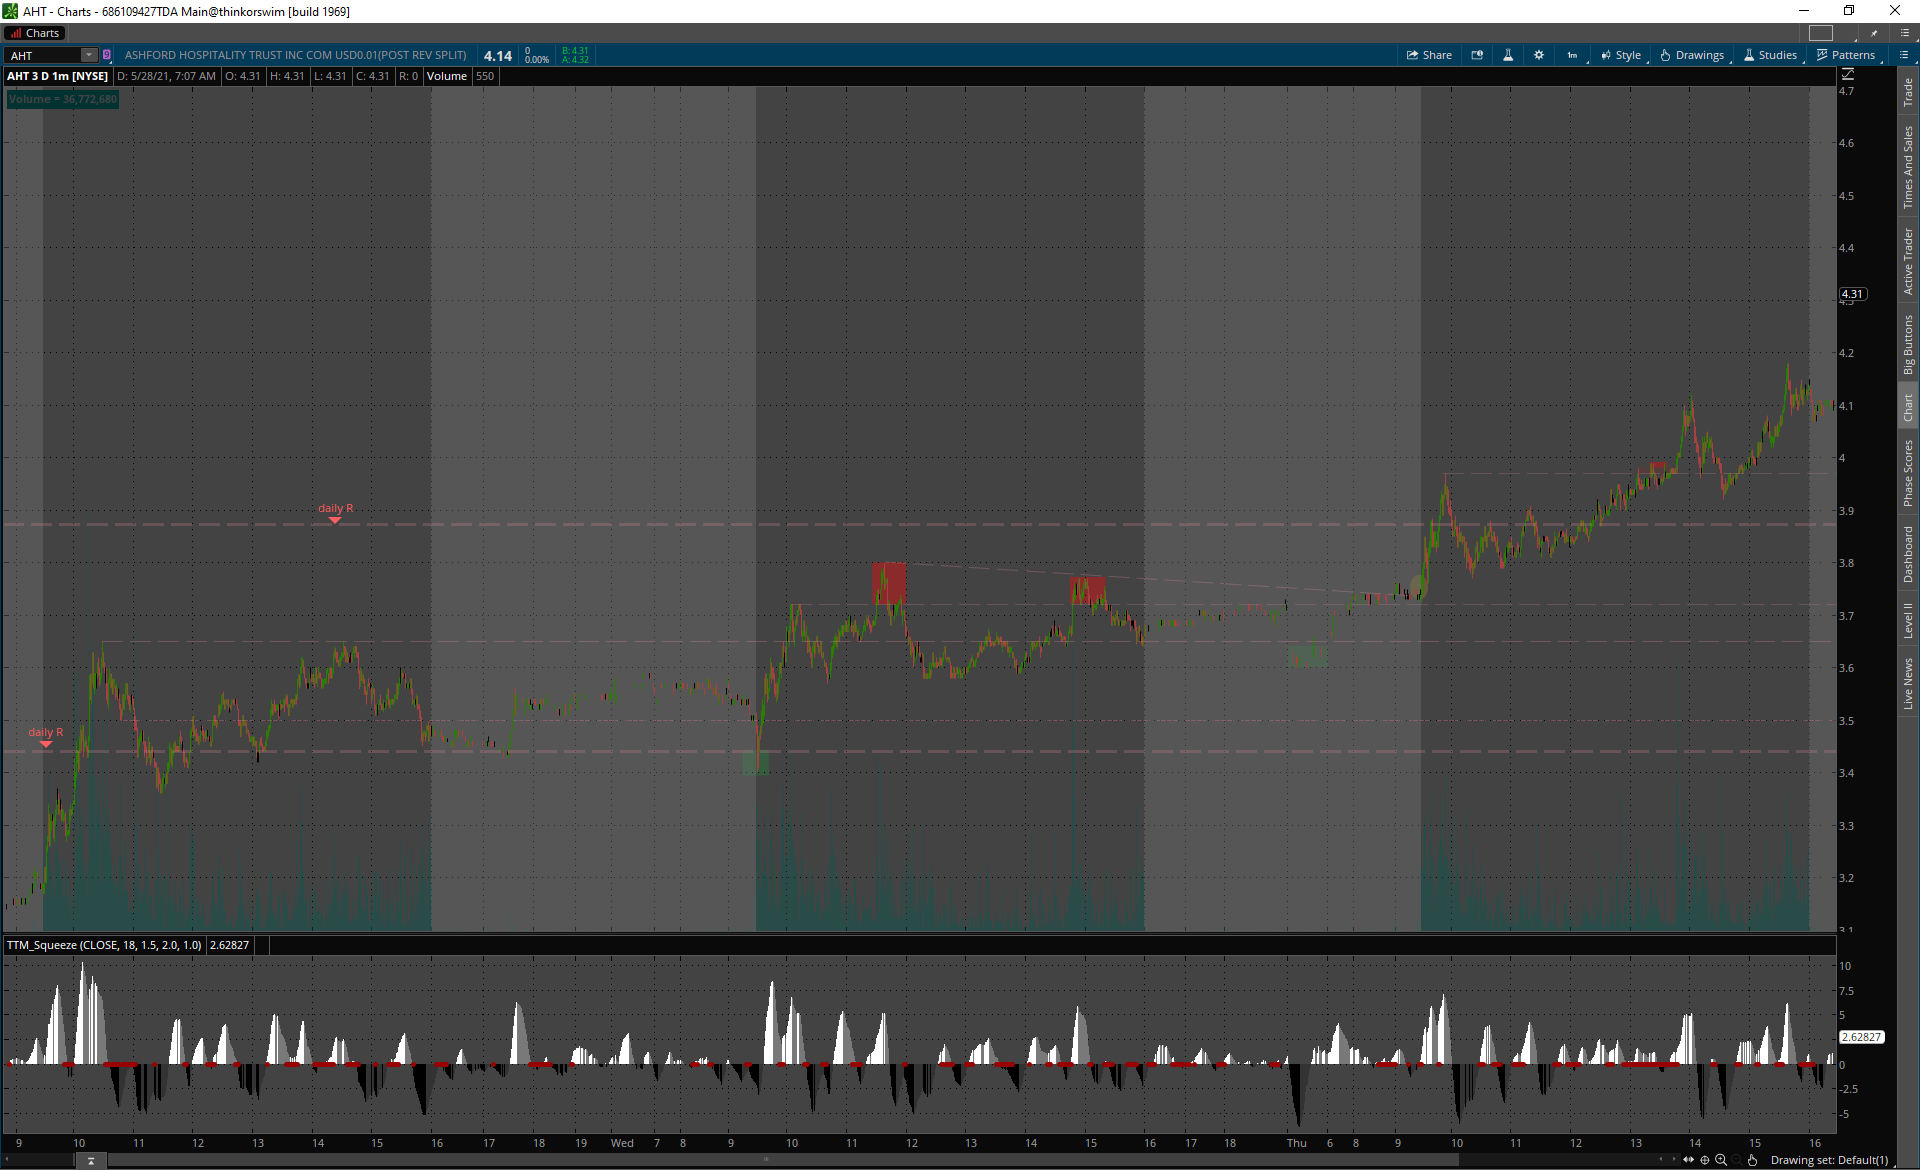Open the Times And Sales side tab

[1908, 167]
